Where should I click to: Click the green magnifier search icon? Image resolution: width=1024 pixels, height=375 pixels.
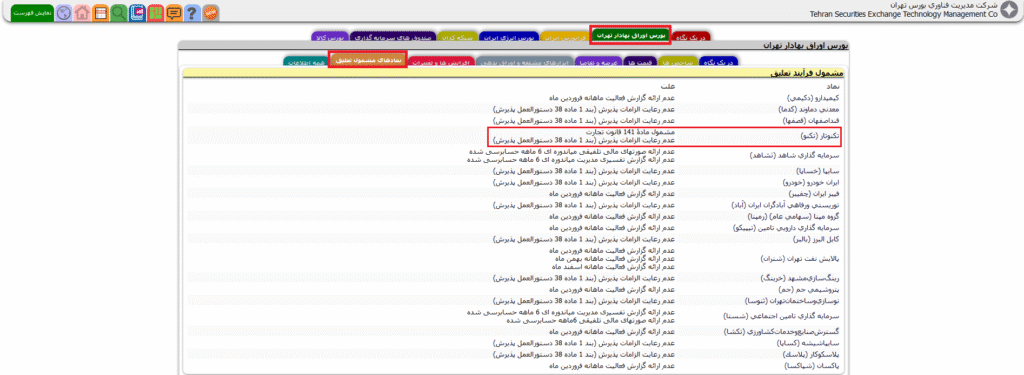click(x=119, y=12)
